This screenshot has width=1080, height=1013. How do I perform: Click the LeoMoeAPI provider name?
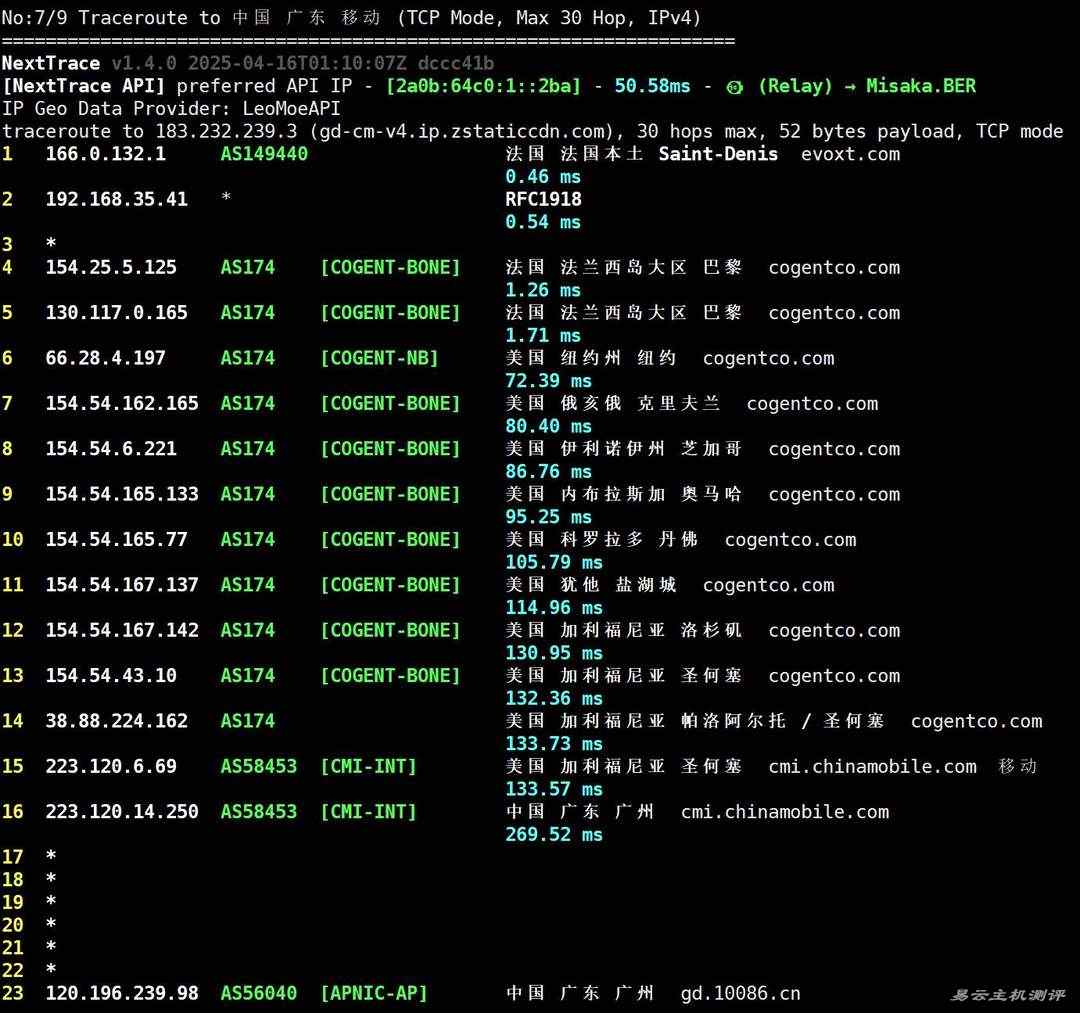[x=291, y=109]
